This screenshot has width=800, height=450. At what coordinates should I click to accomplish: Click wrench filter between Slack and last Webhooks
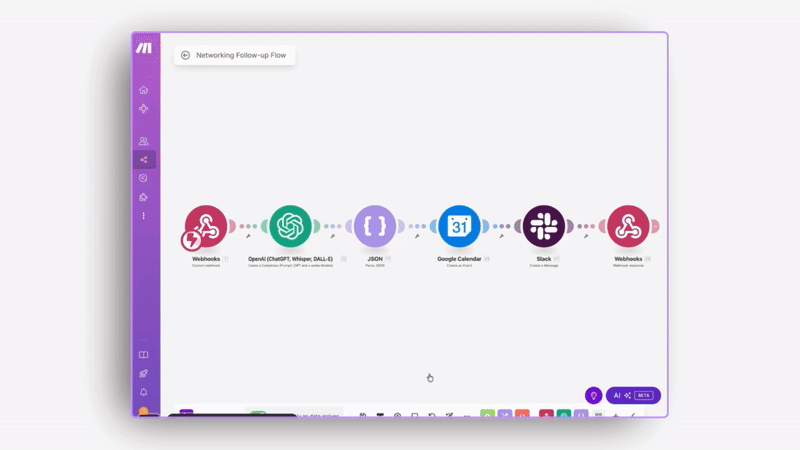(586, 236)
